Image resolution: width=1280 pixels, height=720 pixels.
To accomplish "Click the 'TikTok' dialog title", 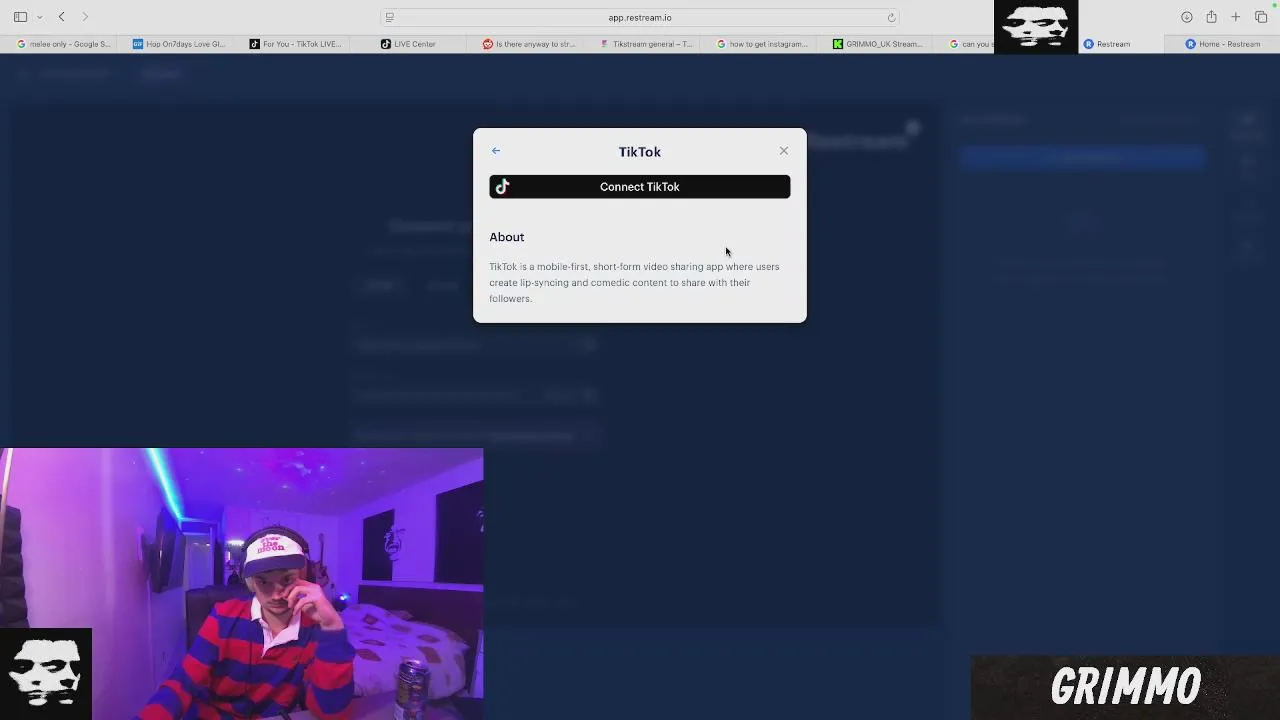I will [x=640, y=152].
